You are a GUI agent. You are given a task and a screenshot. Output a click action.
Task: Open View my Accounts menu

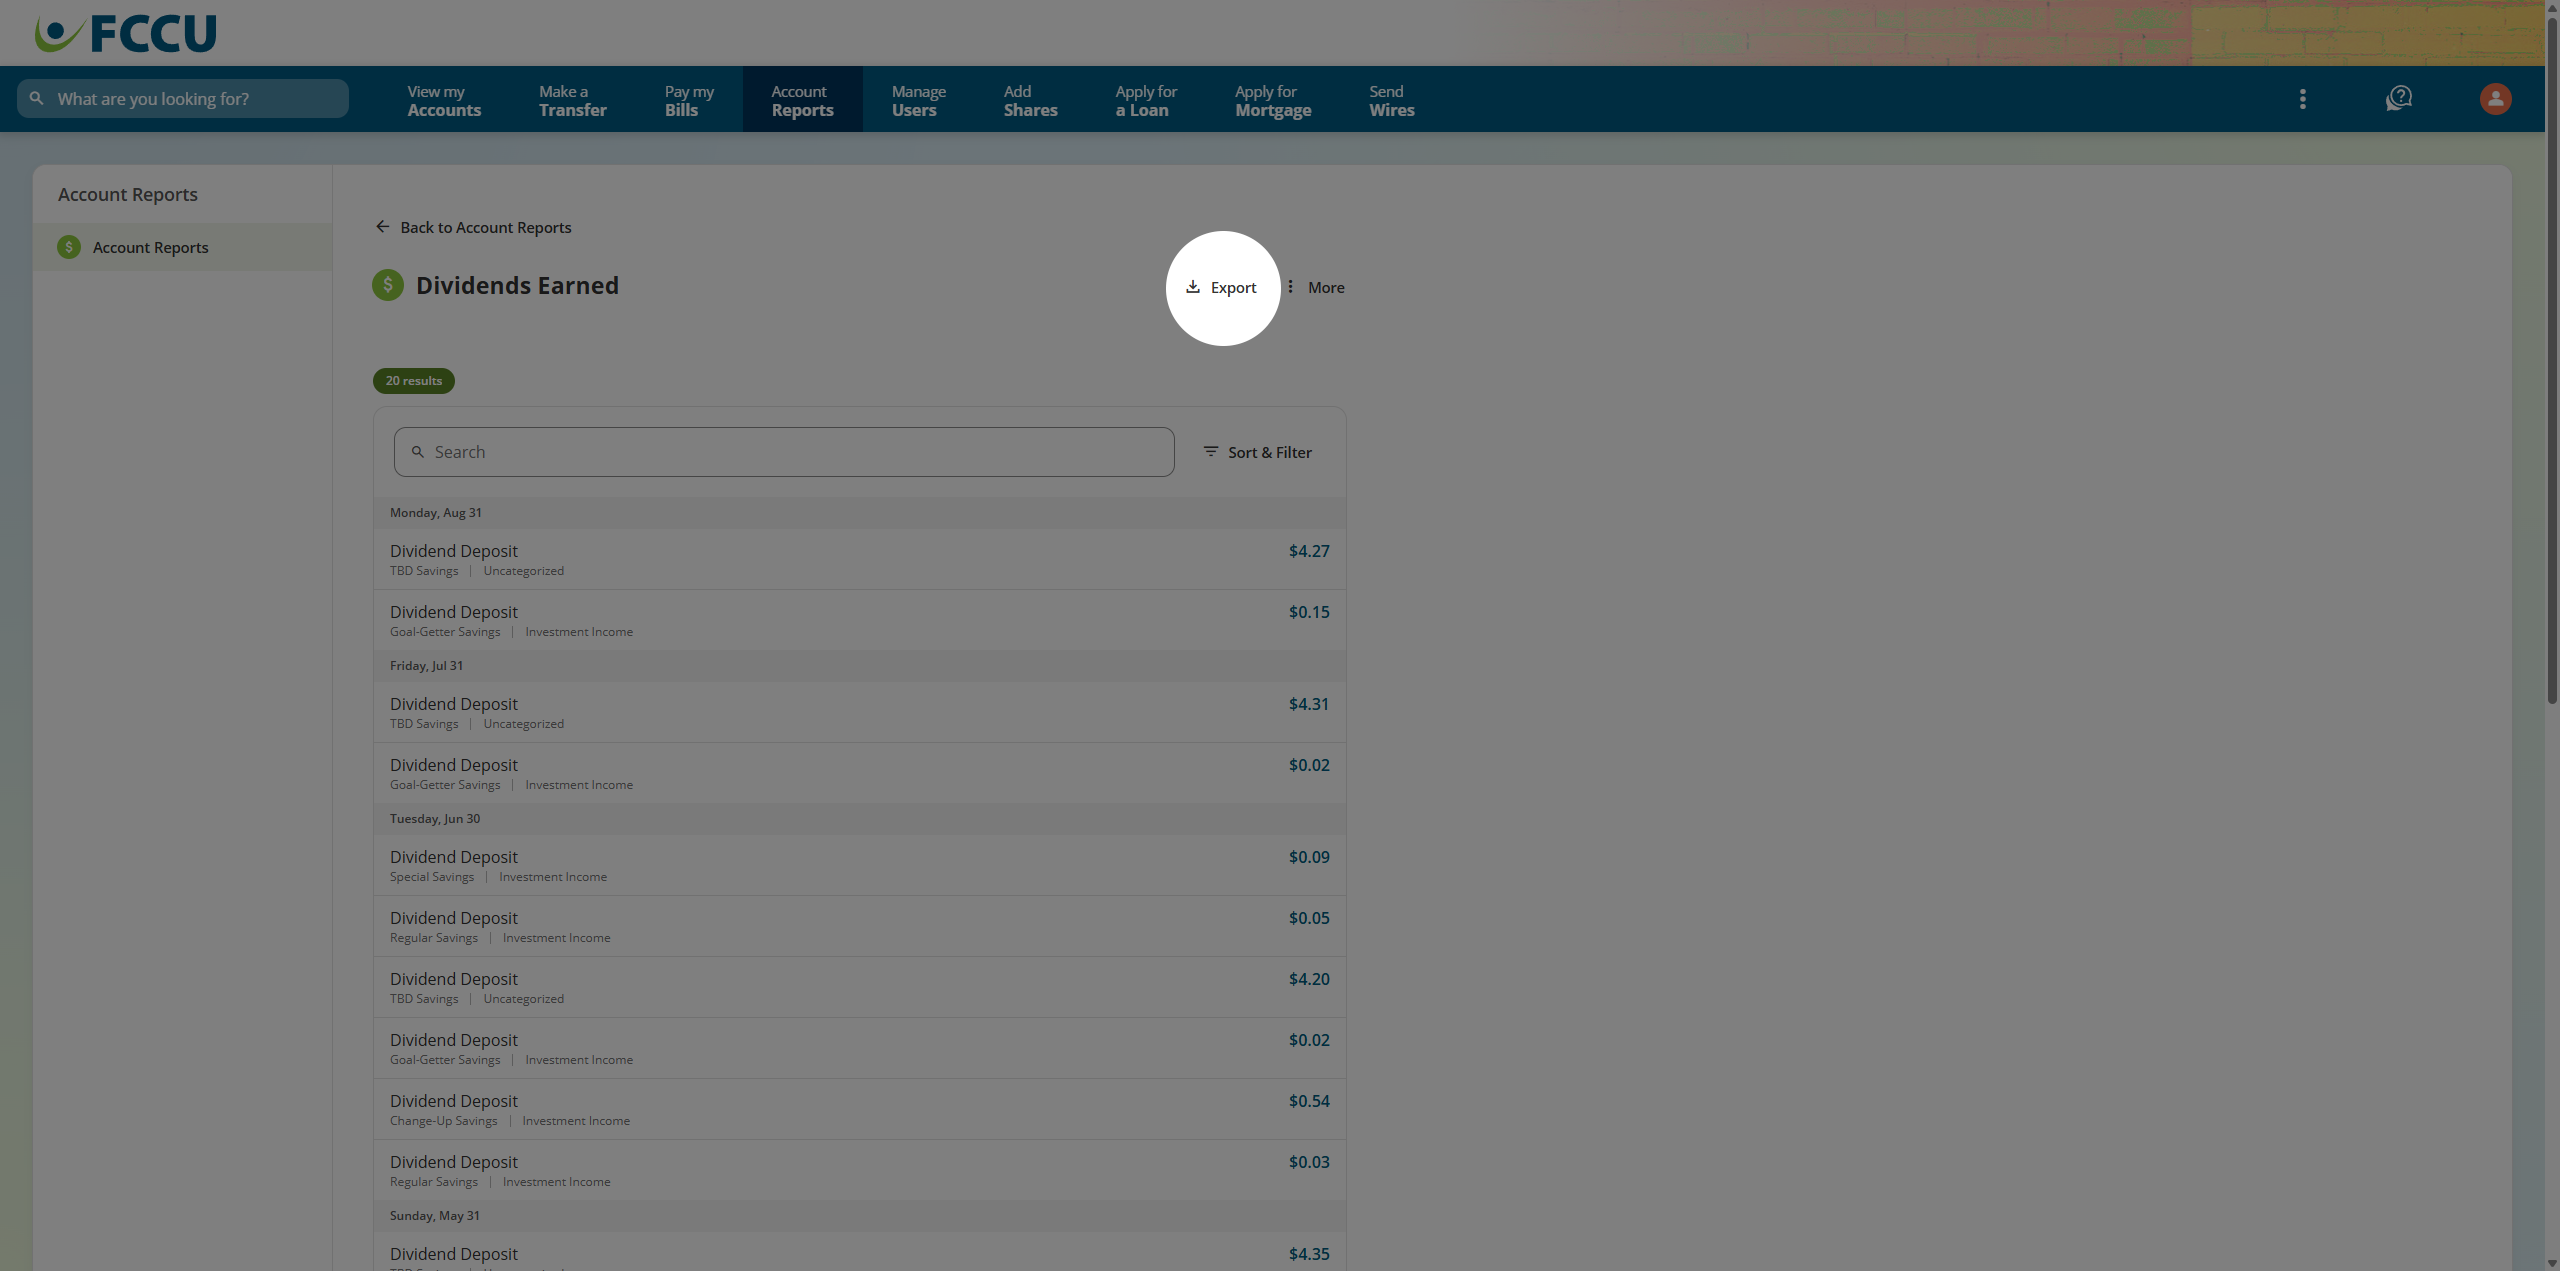pos(444,100)
